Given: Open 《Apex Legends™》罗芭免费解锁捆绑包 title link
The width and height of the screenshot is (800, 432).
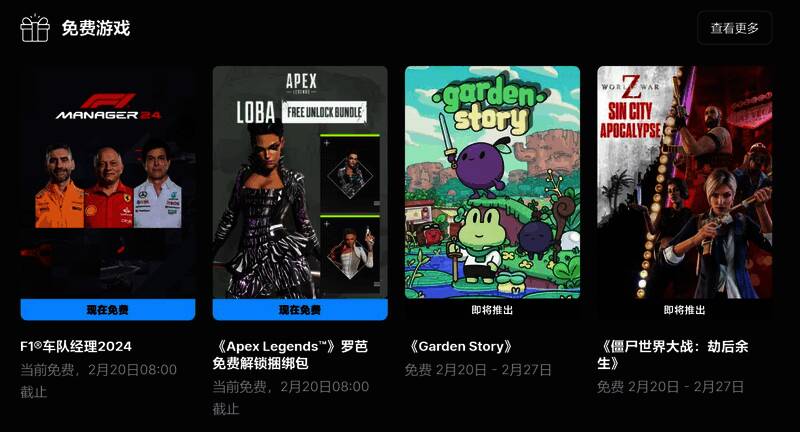Looking at the screenshot, I should click(290, 354).
